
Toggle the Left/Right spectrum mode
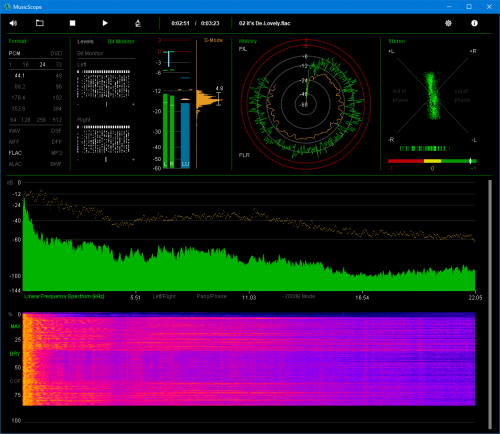[164, 296]
